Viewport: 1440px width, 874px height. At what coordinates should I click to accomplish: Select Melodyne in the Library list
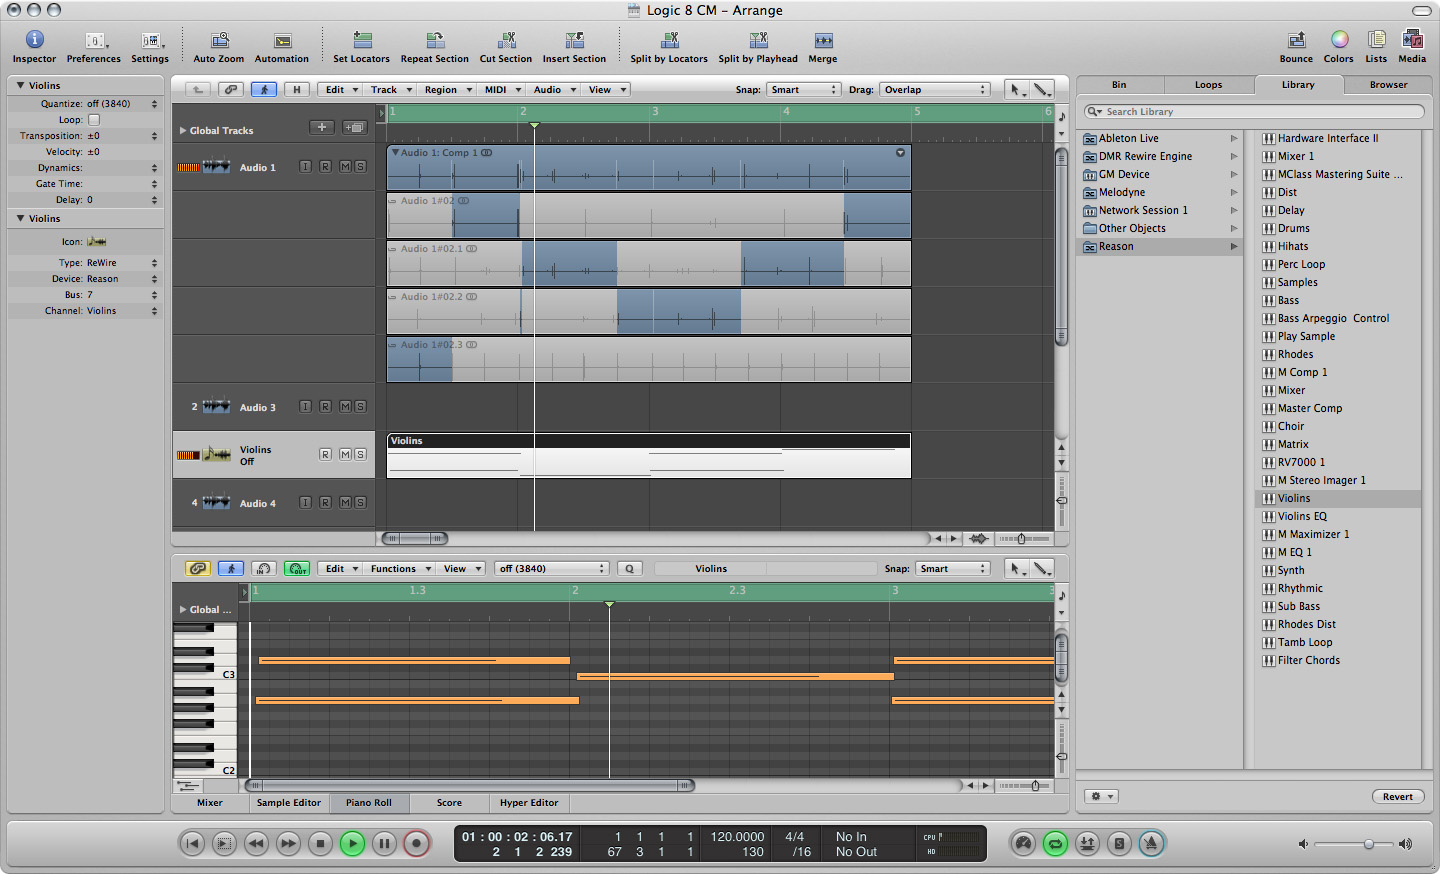pos(1160,192)
